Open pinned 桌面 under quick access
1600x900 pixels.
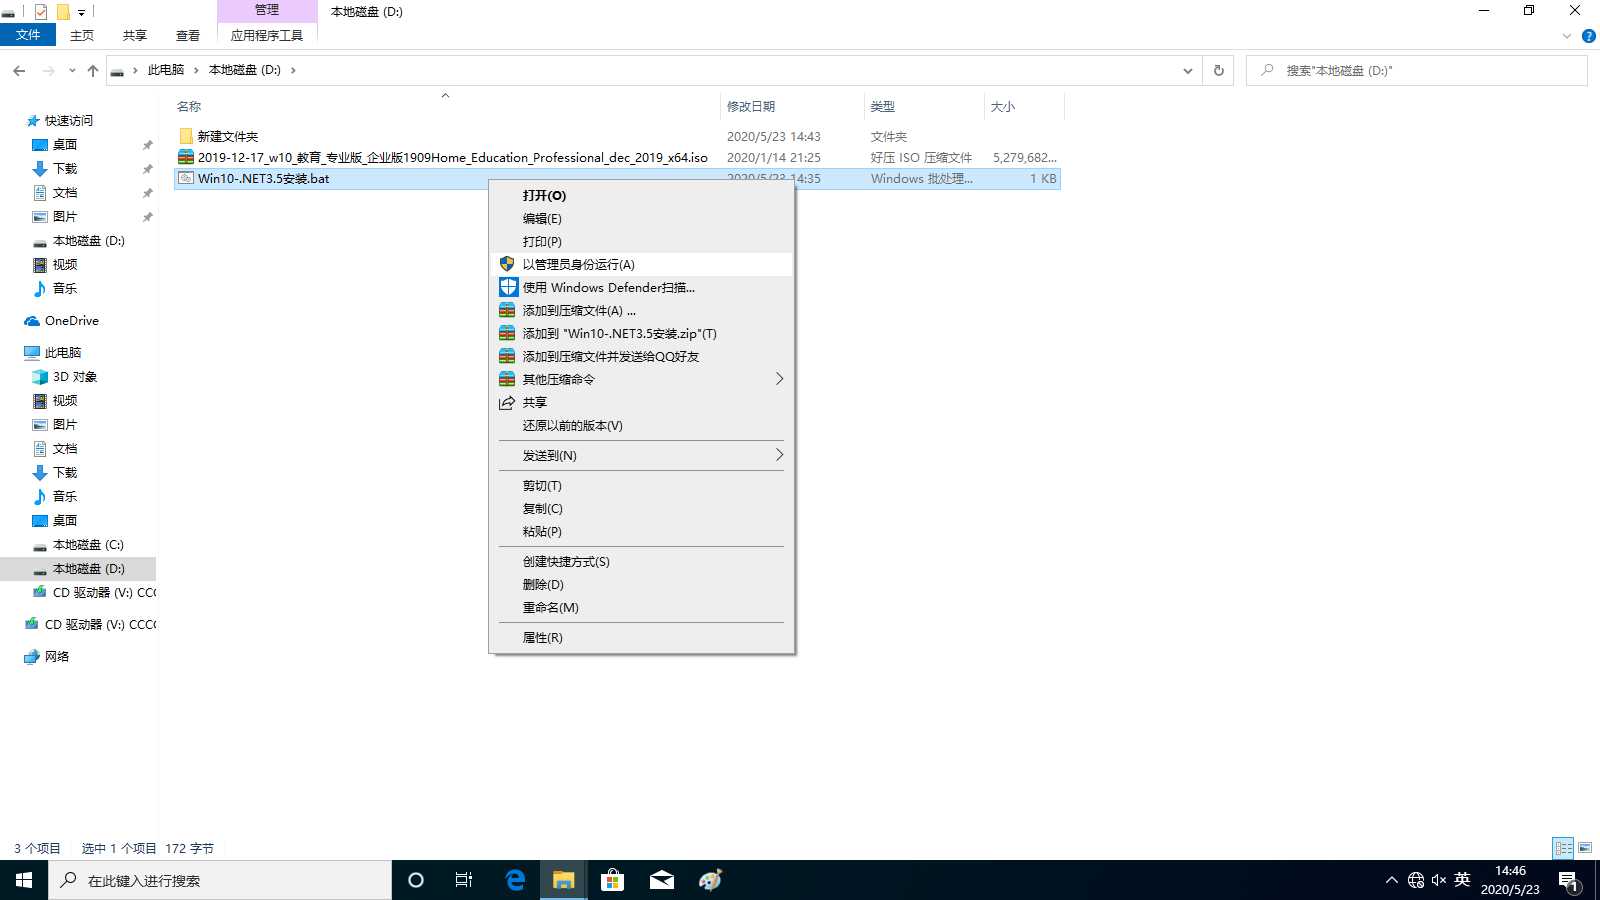point(65,144)
